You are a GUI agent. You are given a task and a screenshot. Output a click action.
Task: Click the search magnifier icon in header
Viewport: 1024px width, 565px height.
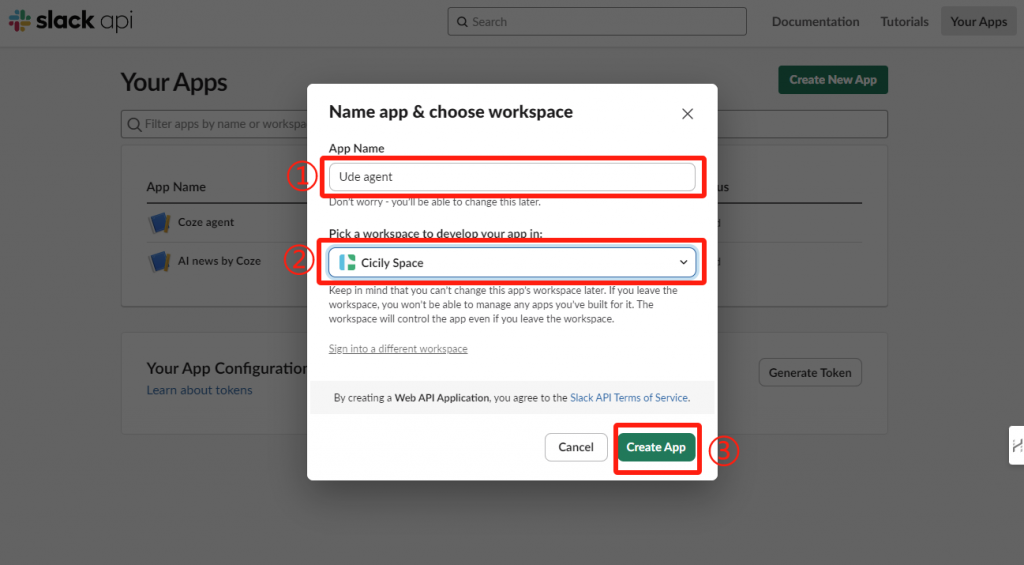[462, 22]
